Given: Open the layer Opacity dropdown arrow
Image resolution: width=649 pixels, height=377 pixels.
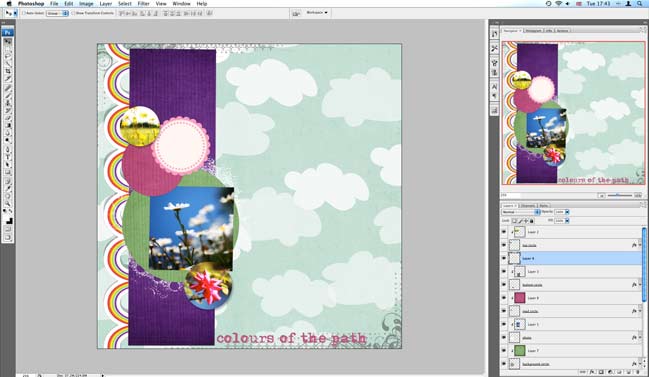Looking at the screenshot, I should 567,212.
